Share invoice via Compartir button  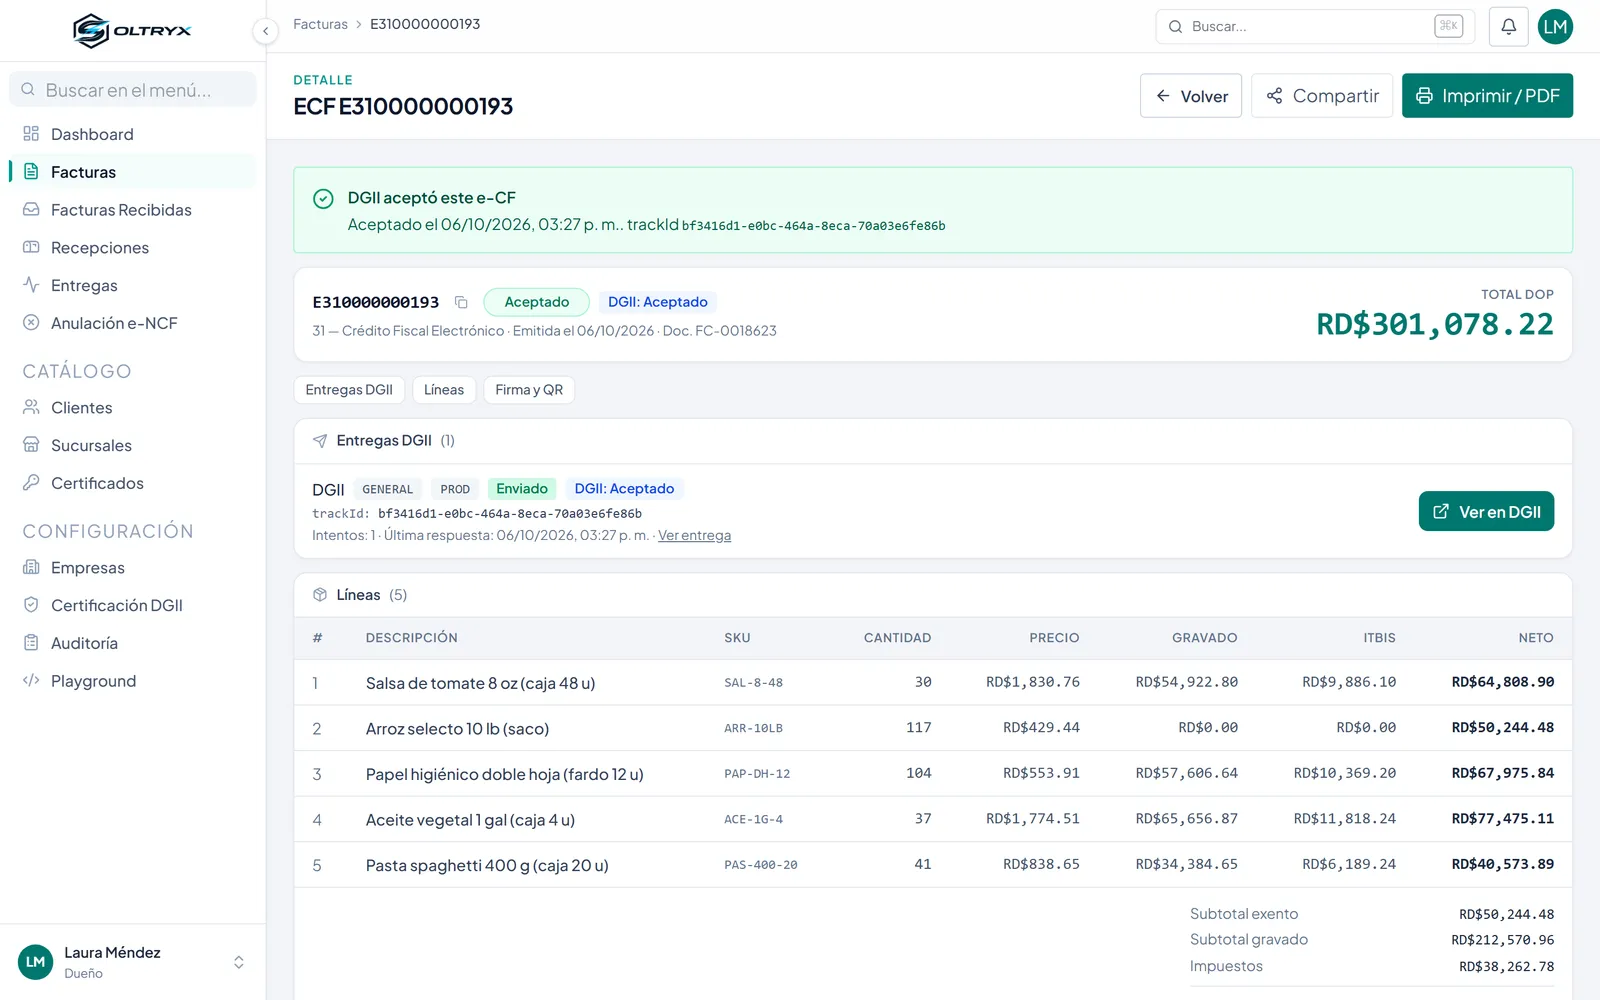[1322, 96]
